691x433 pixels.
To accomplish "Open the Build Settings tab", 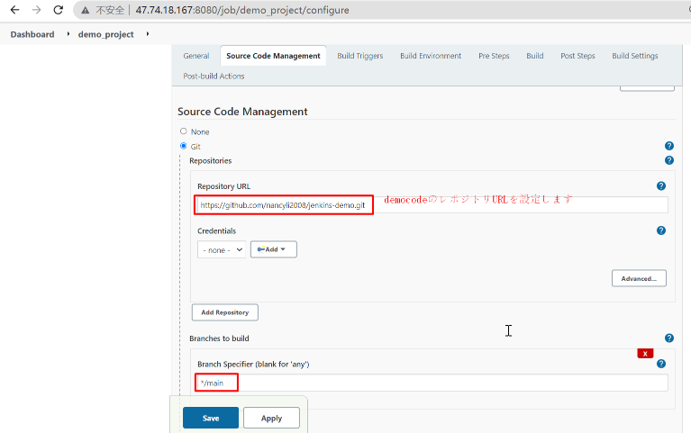I will tap(635, 56).
